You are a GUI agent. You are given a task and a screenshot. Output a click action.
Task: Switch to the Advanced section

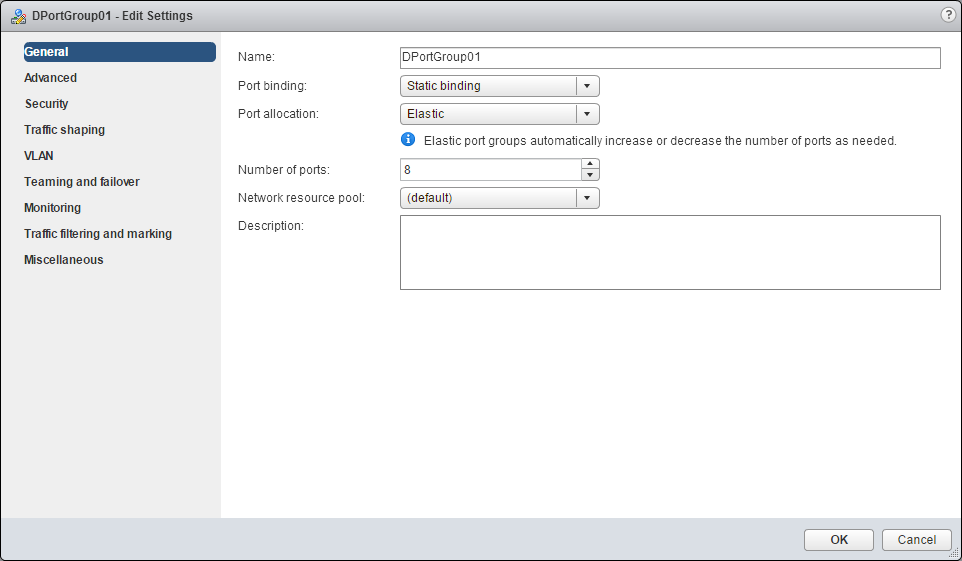51,78
